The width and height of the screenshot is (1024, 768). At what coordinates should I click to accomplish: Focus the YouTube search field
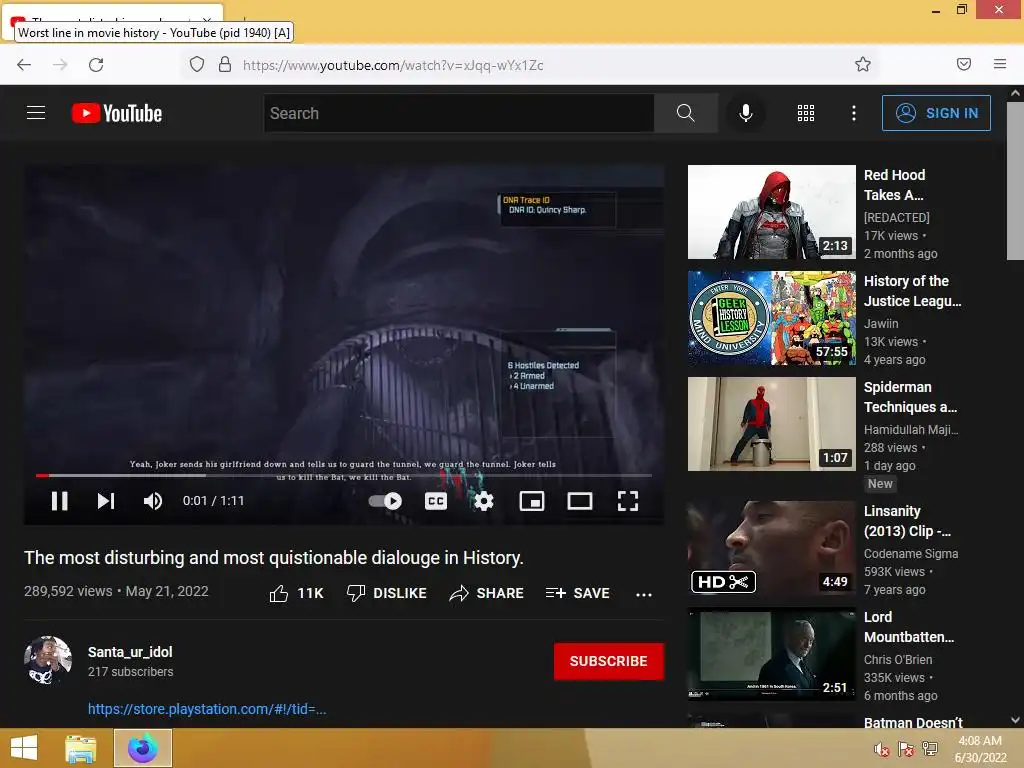tap(459, 113)
